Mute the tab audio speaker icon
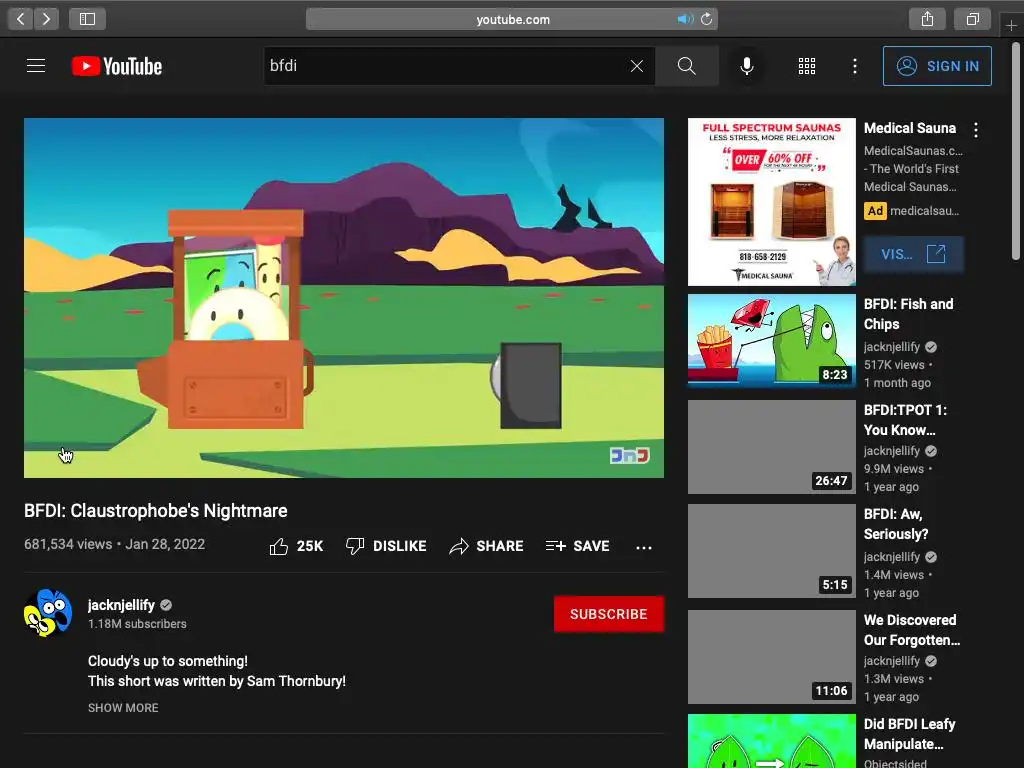The image size is (1024, 768). click(x=685, y=19)
